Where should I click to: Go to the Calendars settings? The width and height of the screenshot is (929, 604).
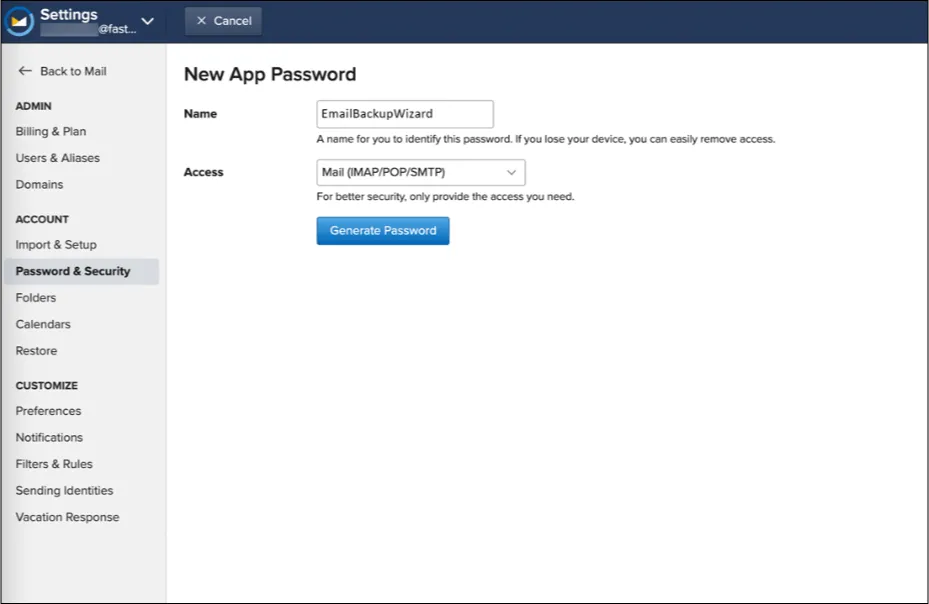coord(43,324)
